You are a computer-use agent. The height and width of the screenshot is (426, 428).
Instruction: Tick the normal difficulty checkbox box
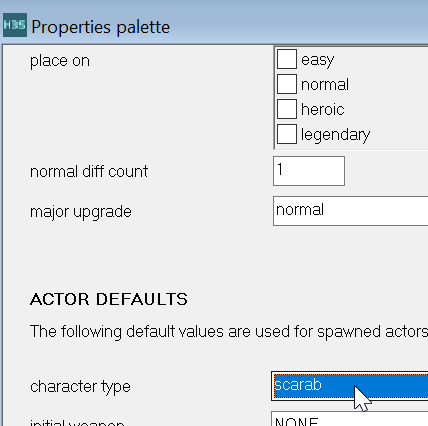point(287,84)
